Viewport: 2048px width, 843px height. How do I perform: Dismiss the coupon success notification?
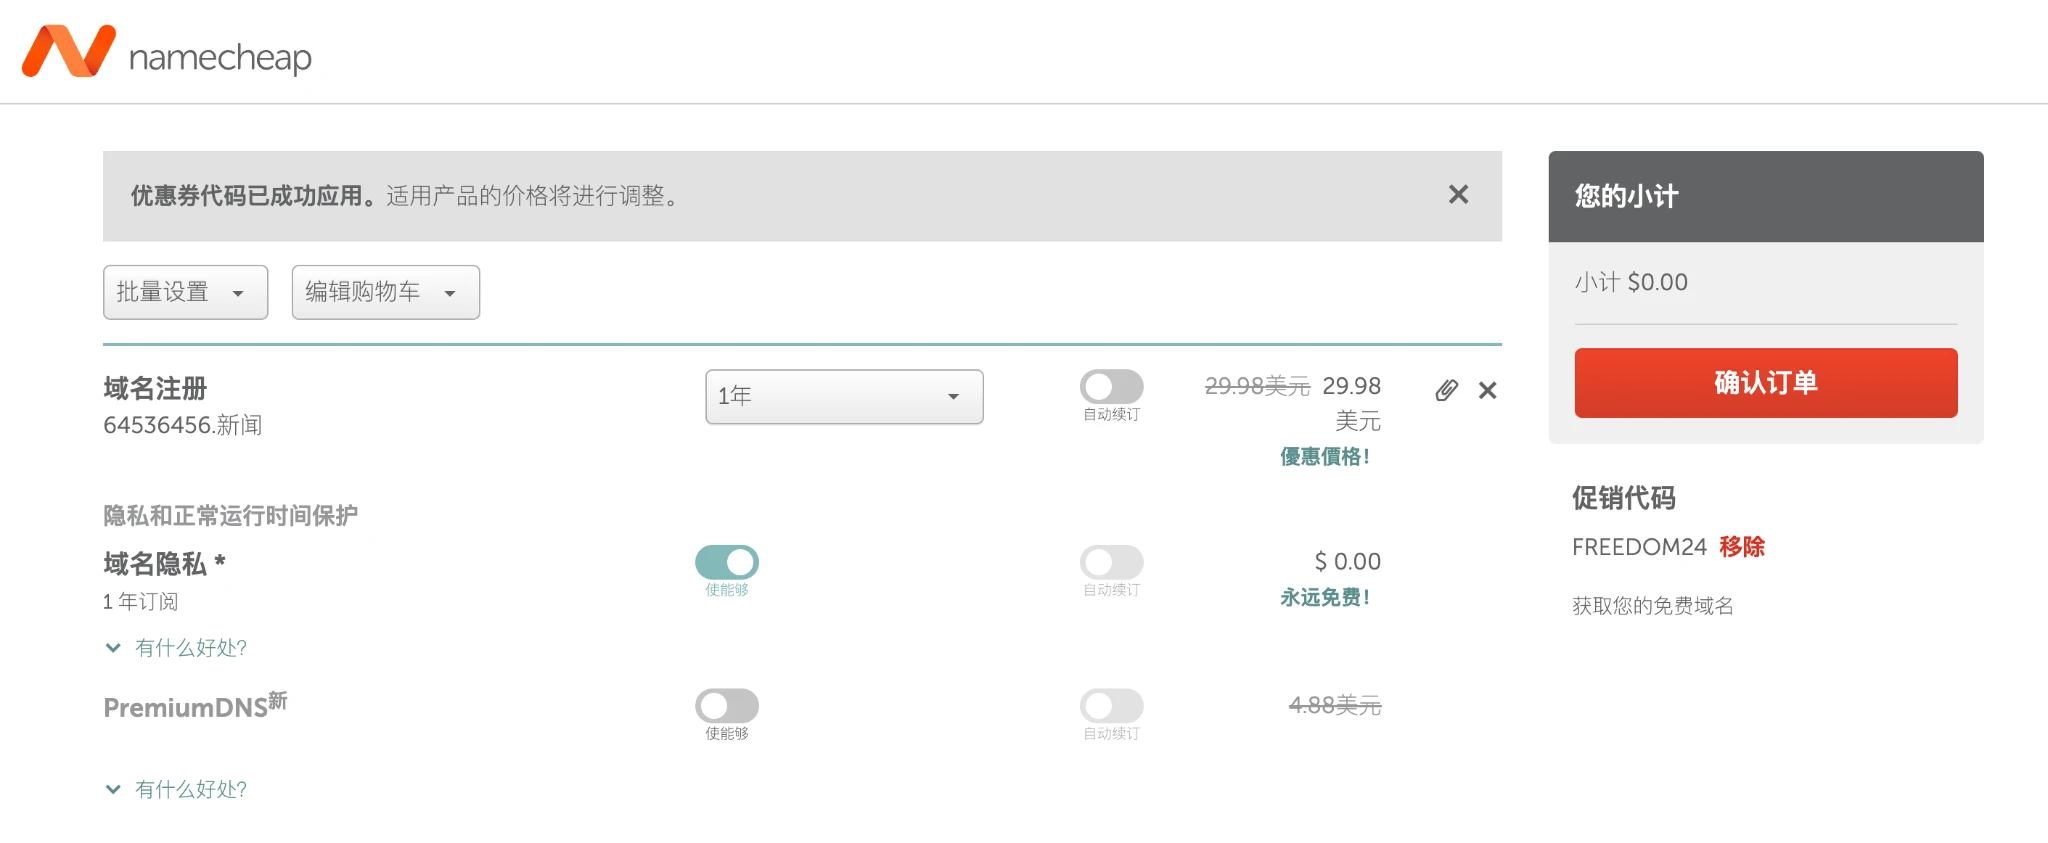[1458, 195]
